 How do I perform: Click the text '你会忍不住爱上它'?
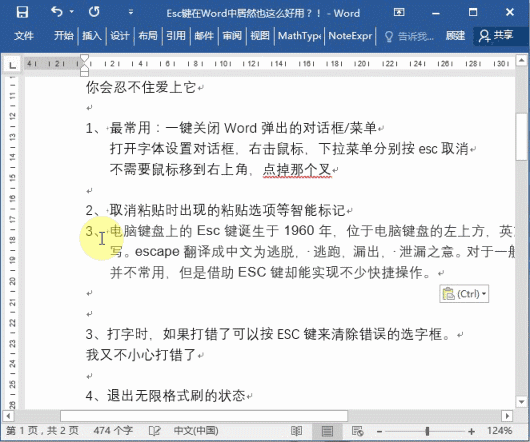(x=141, y=87)
